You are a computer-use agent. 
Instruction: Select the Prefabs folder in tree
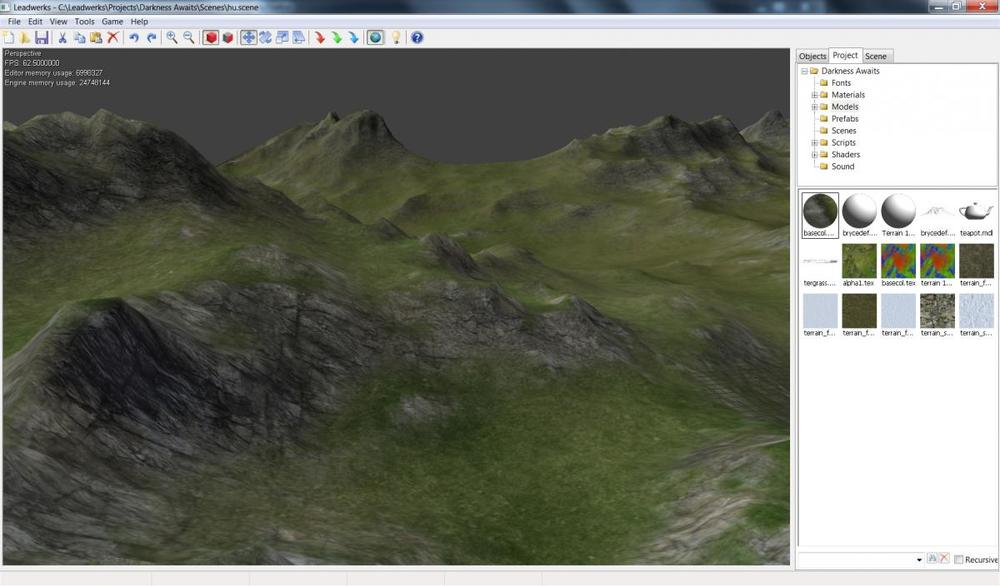844,119
